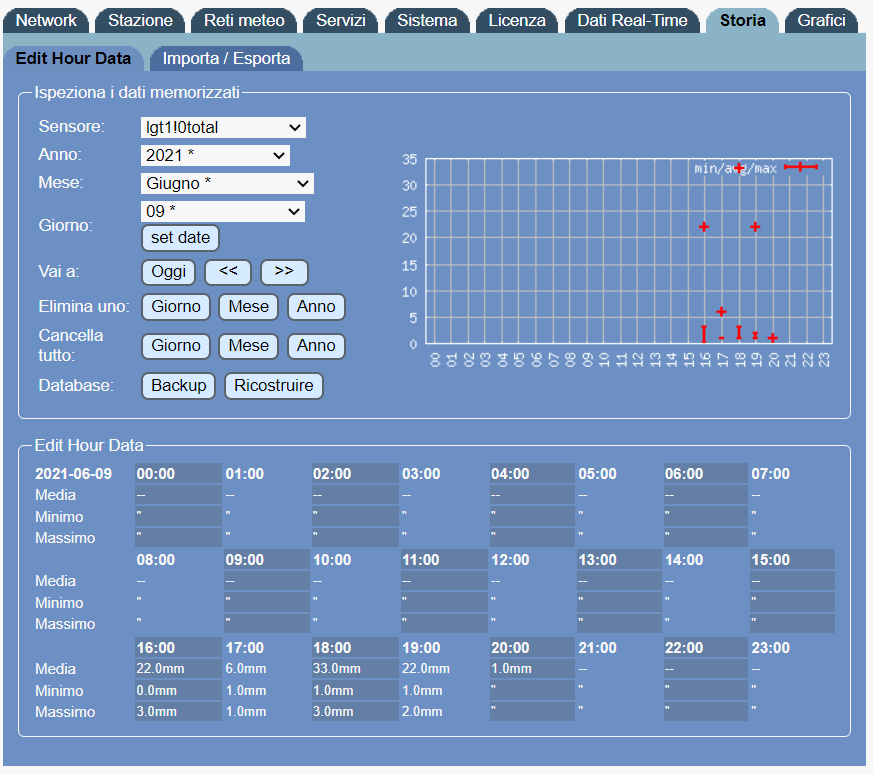
Task: Click Mese in Elimina uno row
Action: pyautogui.click(x=248, y=307)
